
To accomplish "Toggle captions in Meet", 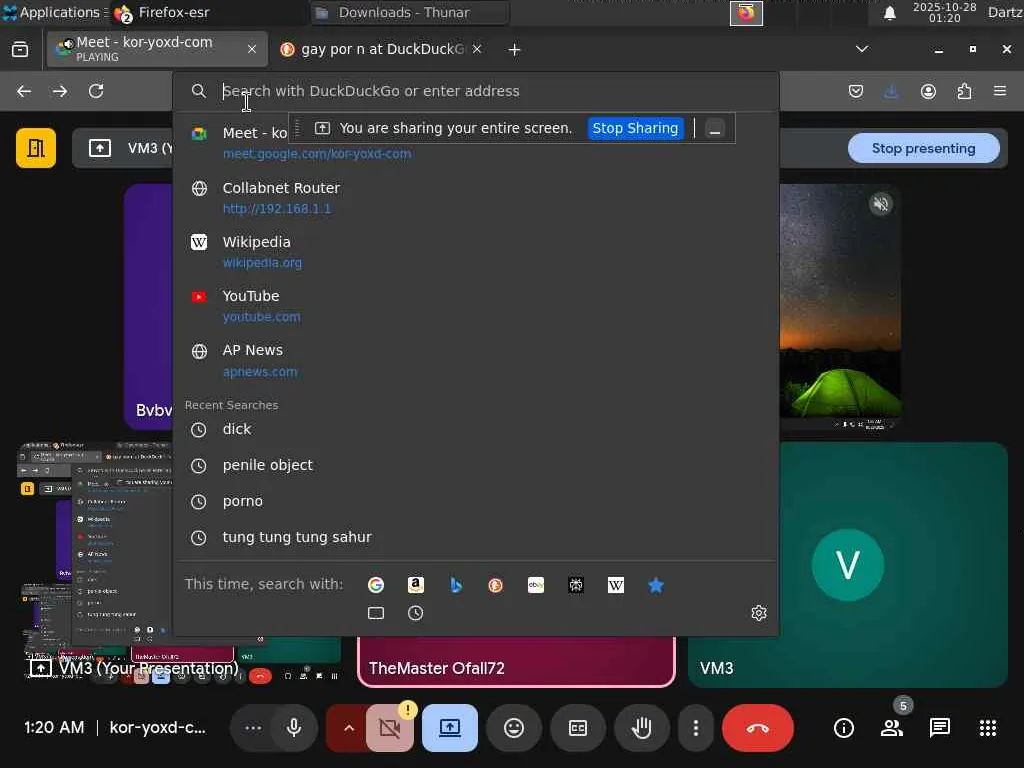I will (578, 728).
